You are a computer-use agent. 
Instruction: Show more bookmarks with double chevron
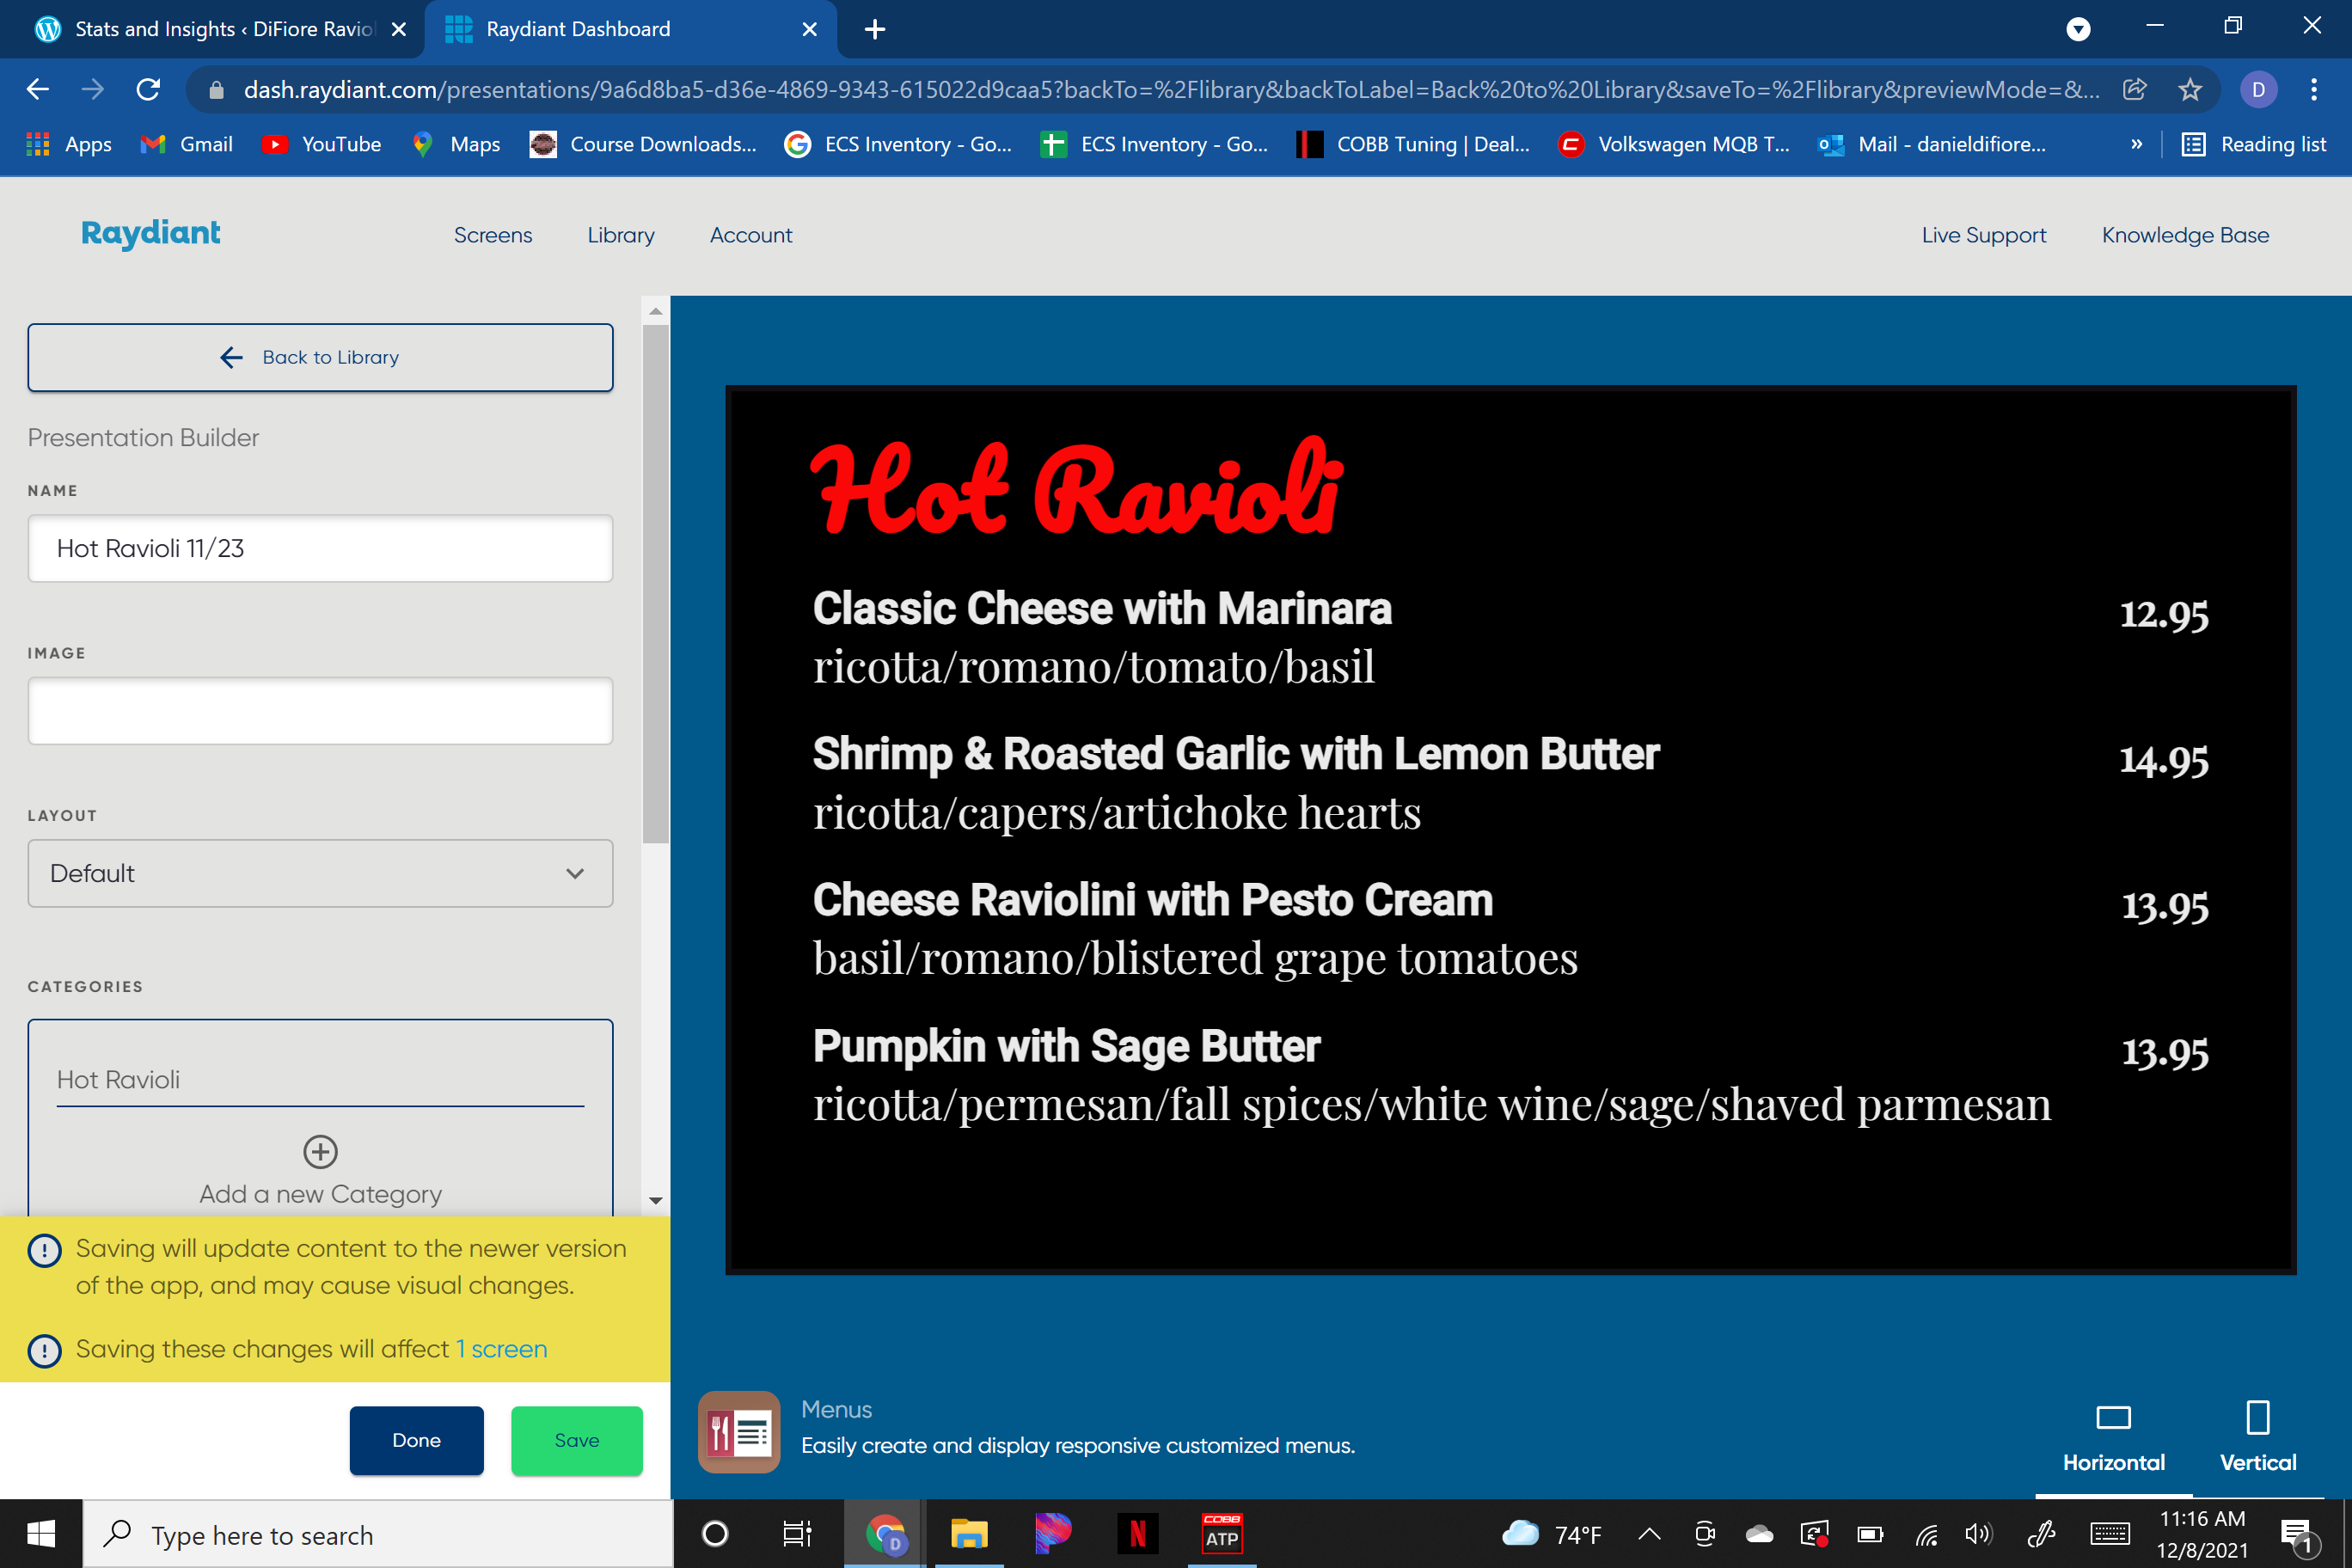2136,144
